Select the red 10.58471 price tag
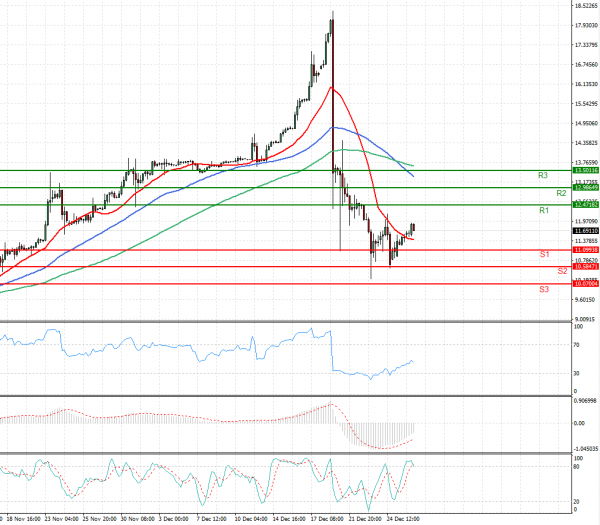This screenshot has height=525, width=600. tap(586, 266)
